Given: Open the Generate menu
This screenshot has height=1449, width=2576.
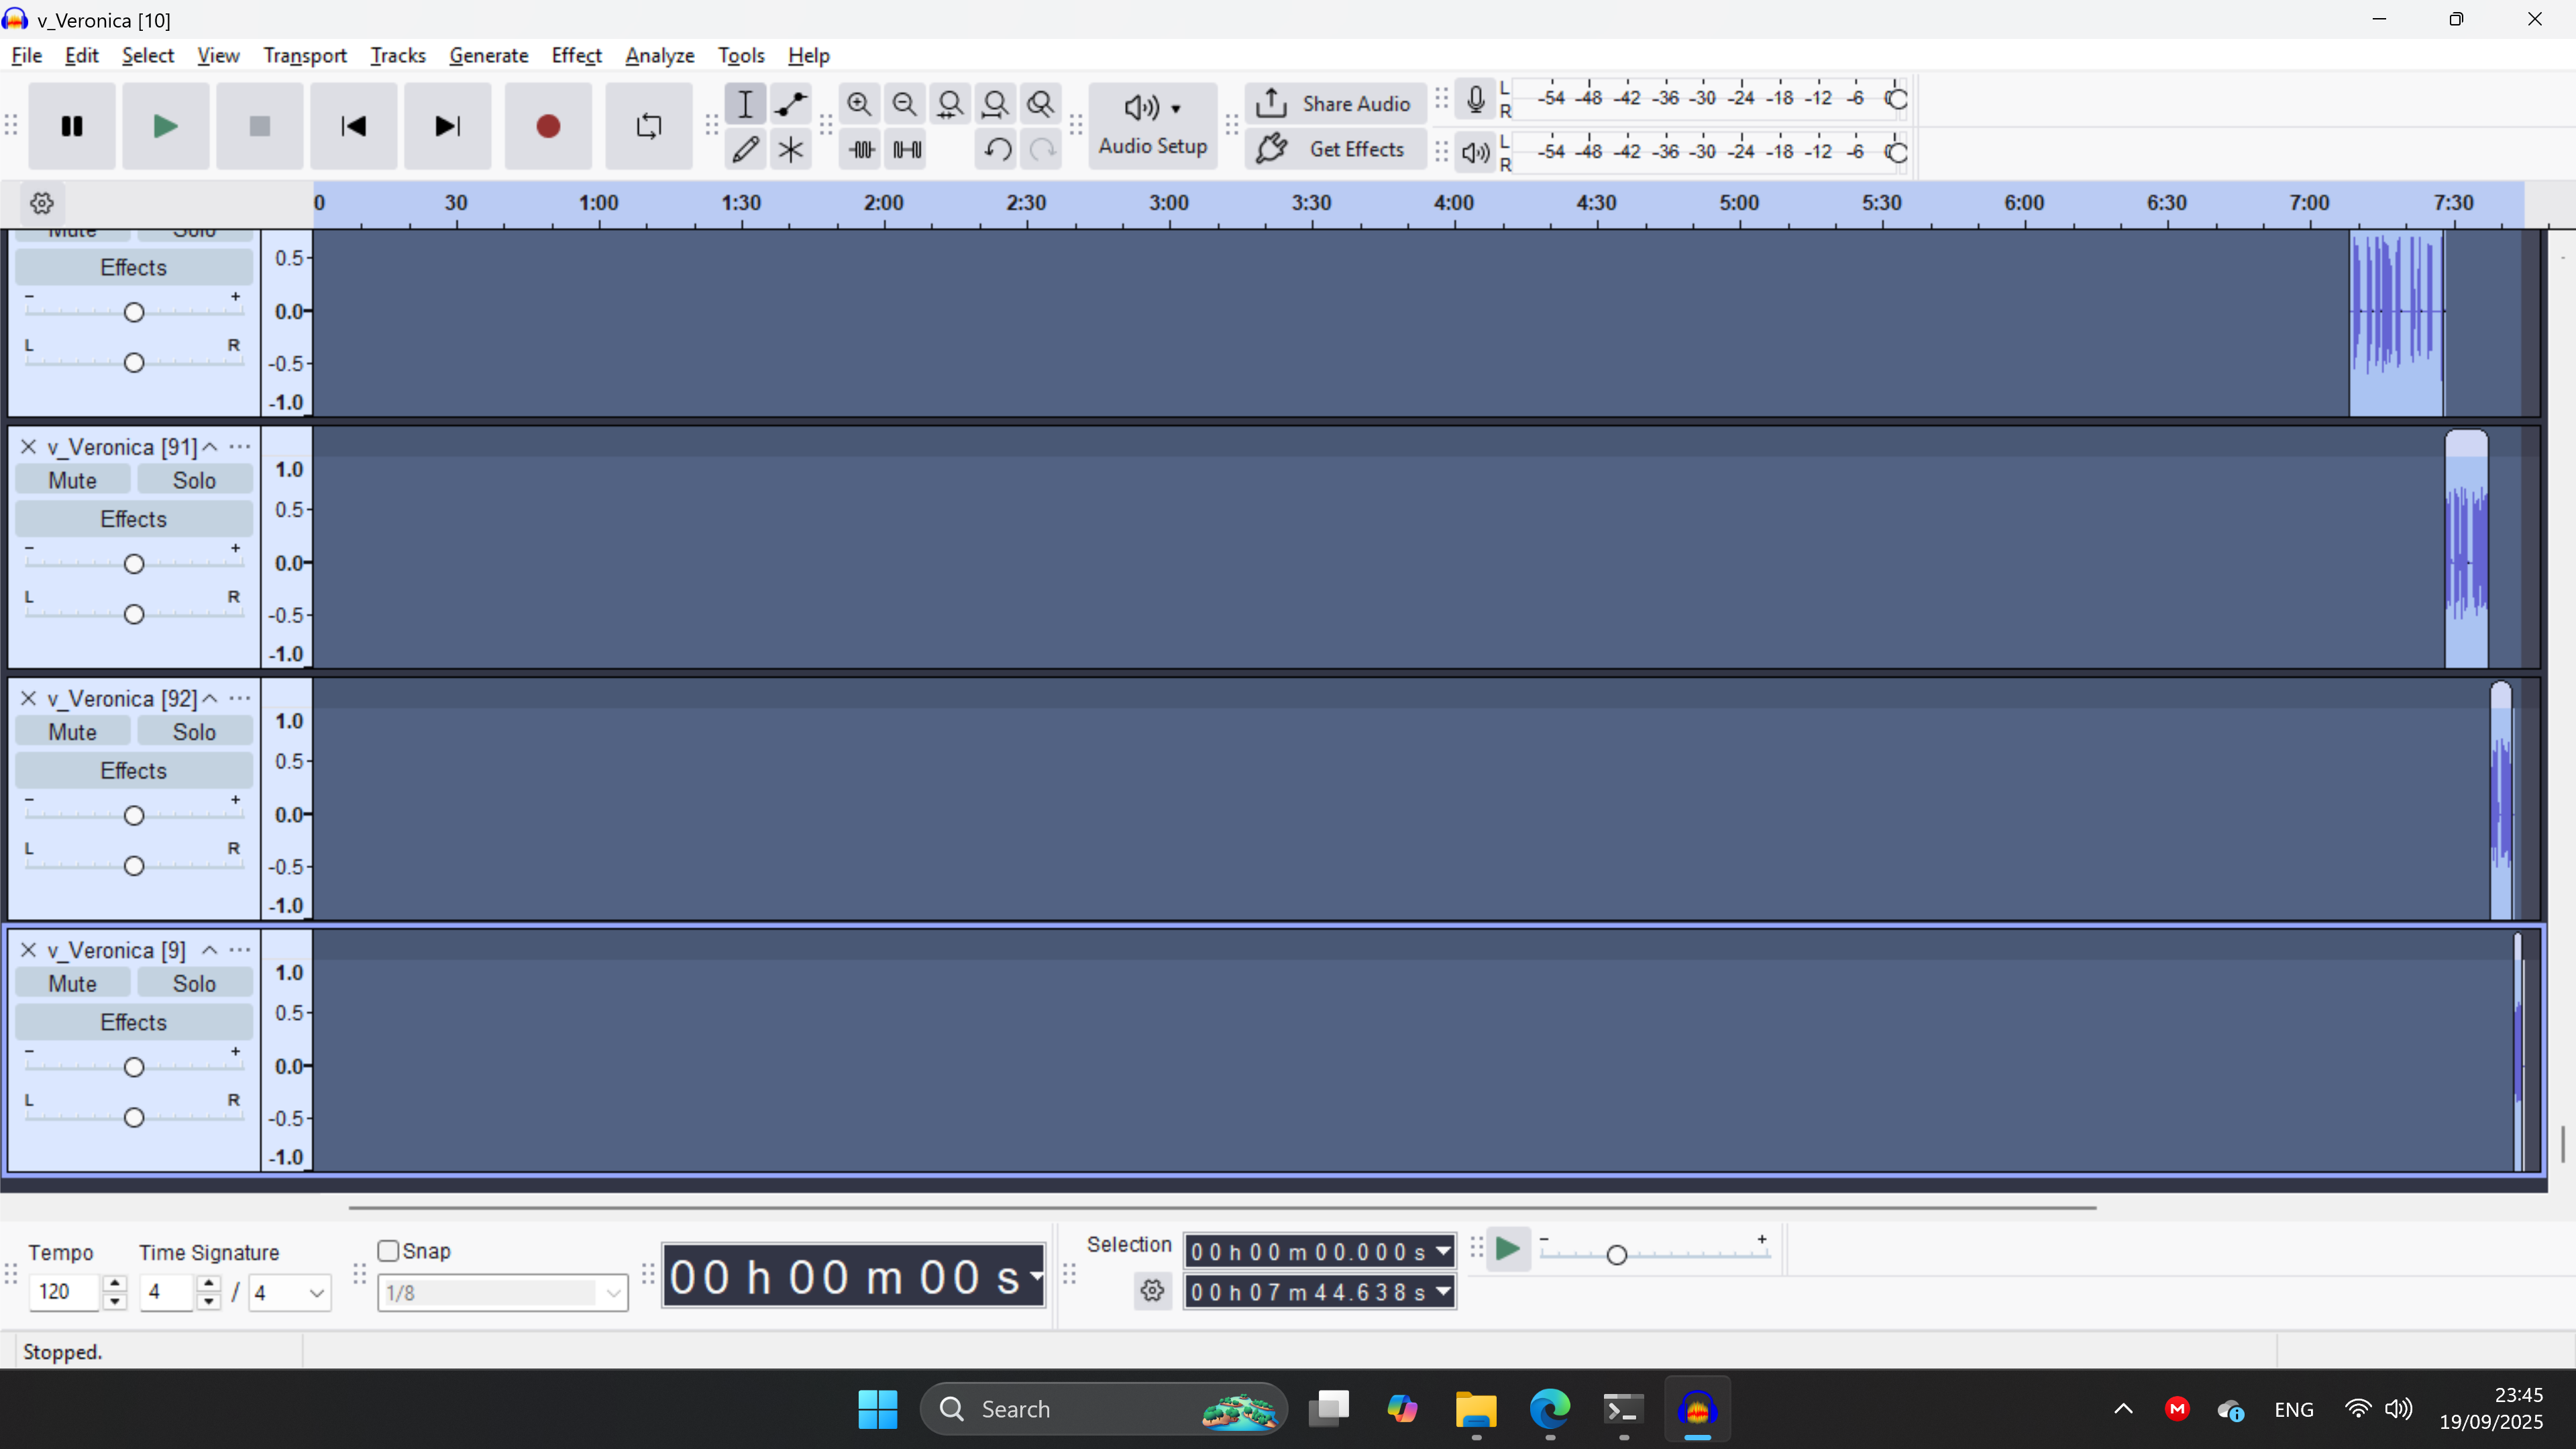Looking at the screenshot, I should pyautogui.click(x=488, y=56).
